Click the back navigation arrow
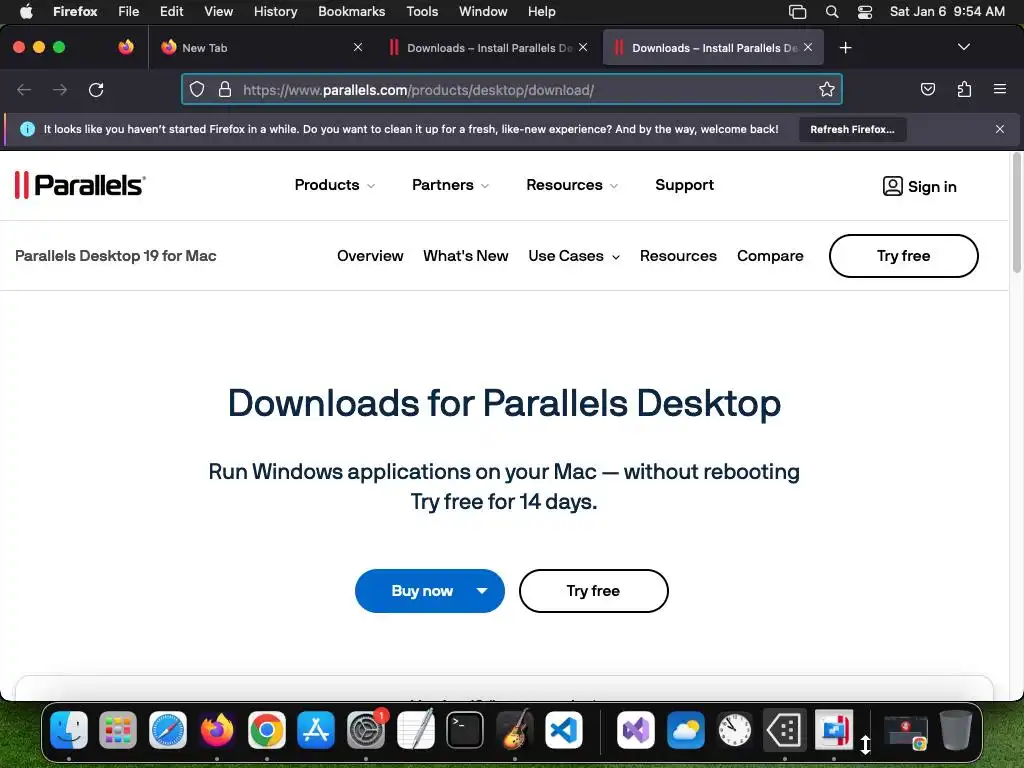 point(24,89)
